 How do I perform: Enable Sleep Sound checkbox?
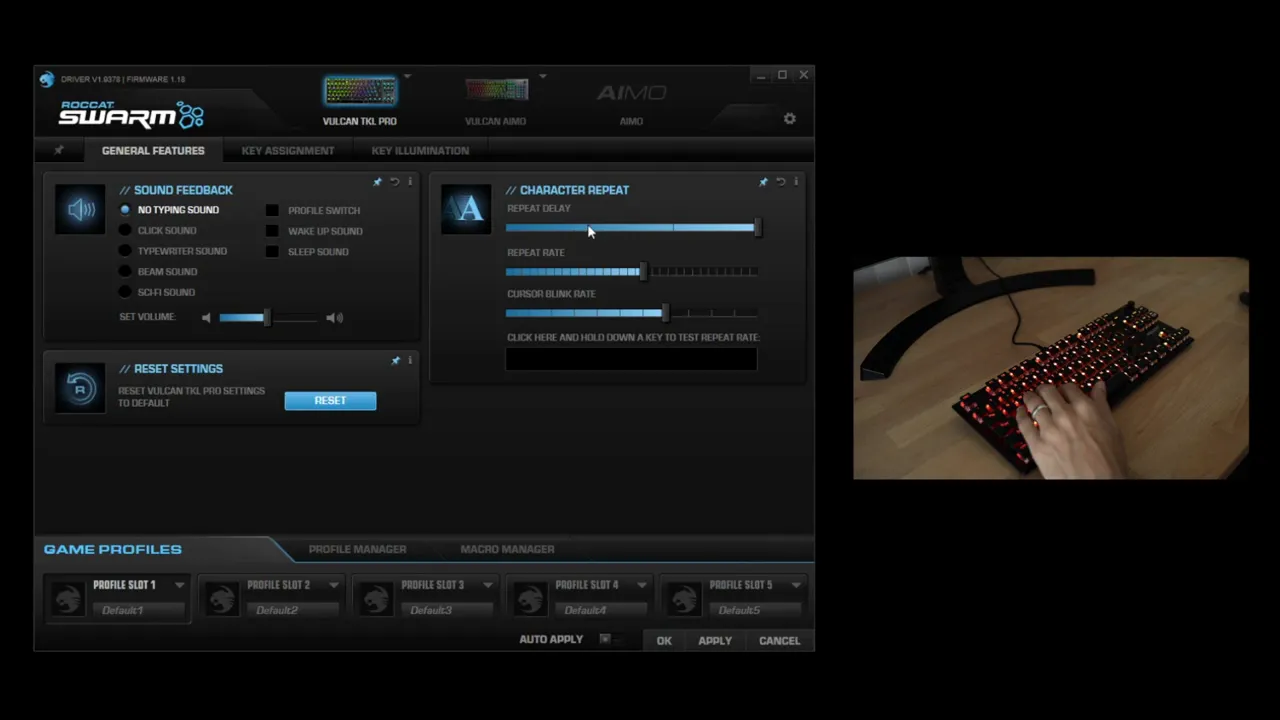tap(272, 252)
